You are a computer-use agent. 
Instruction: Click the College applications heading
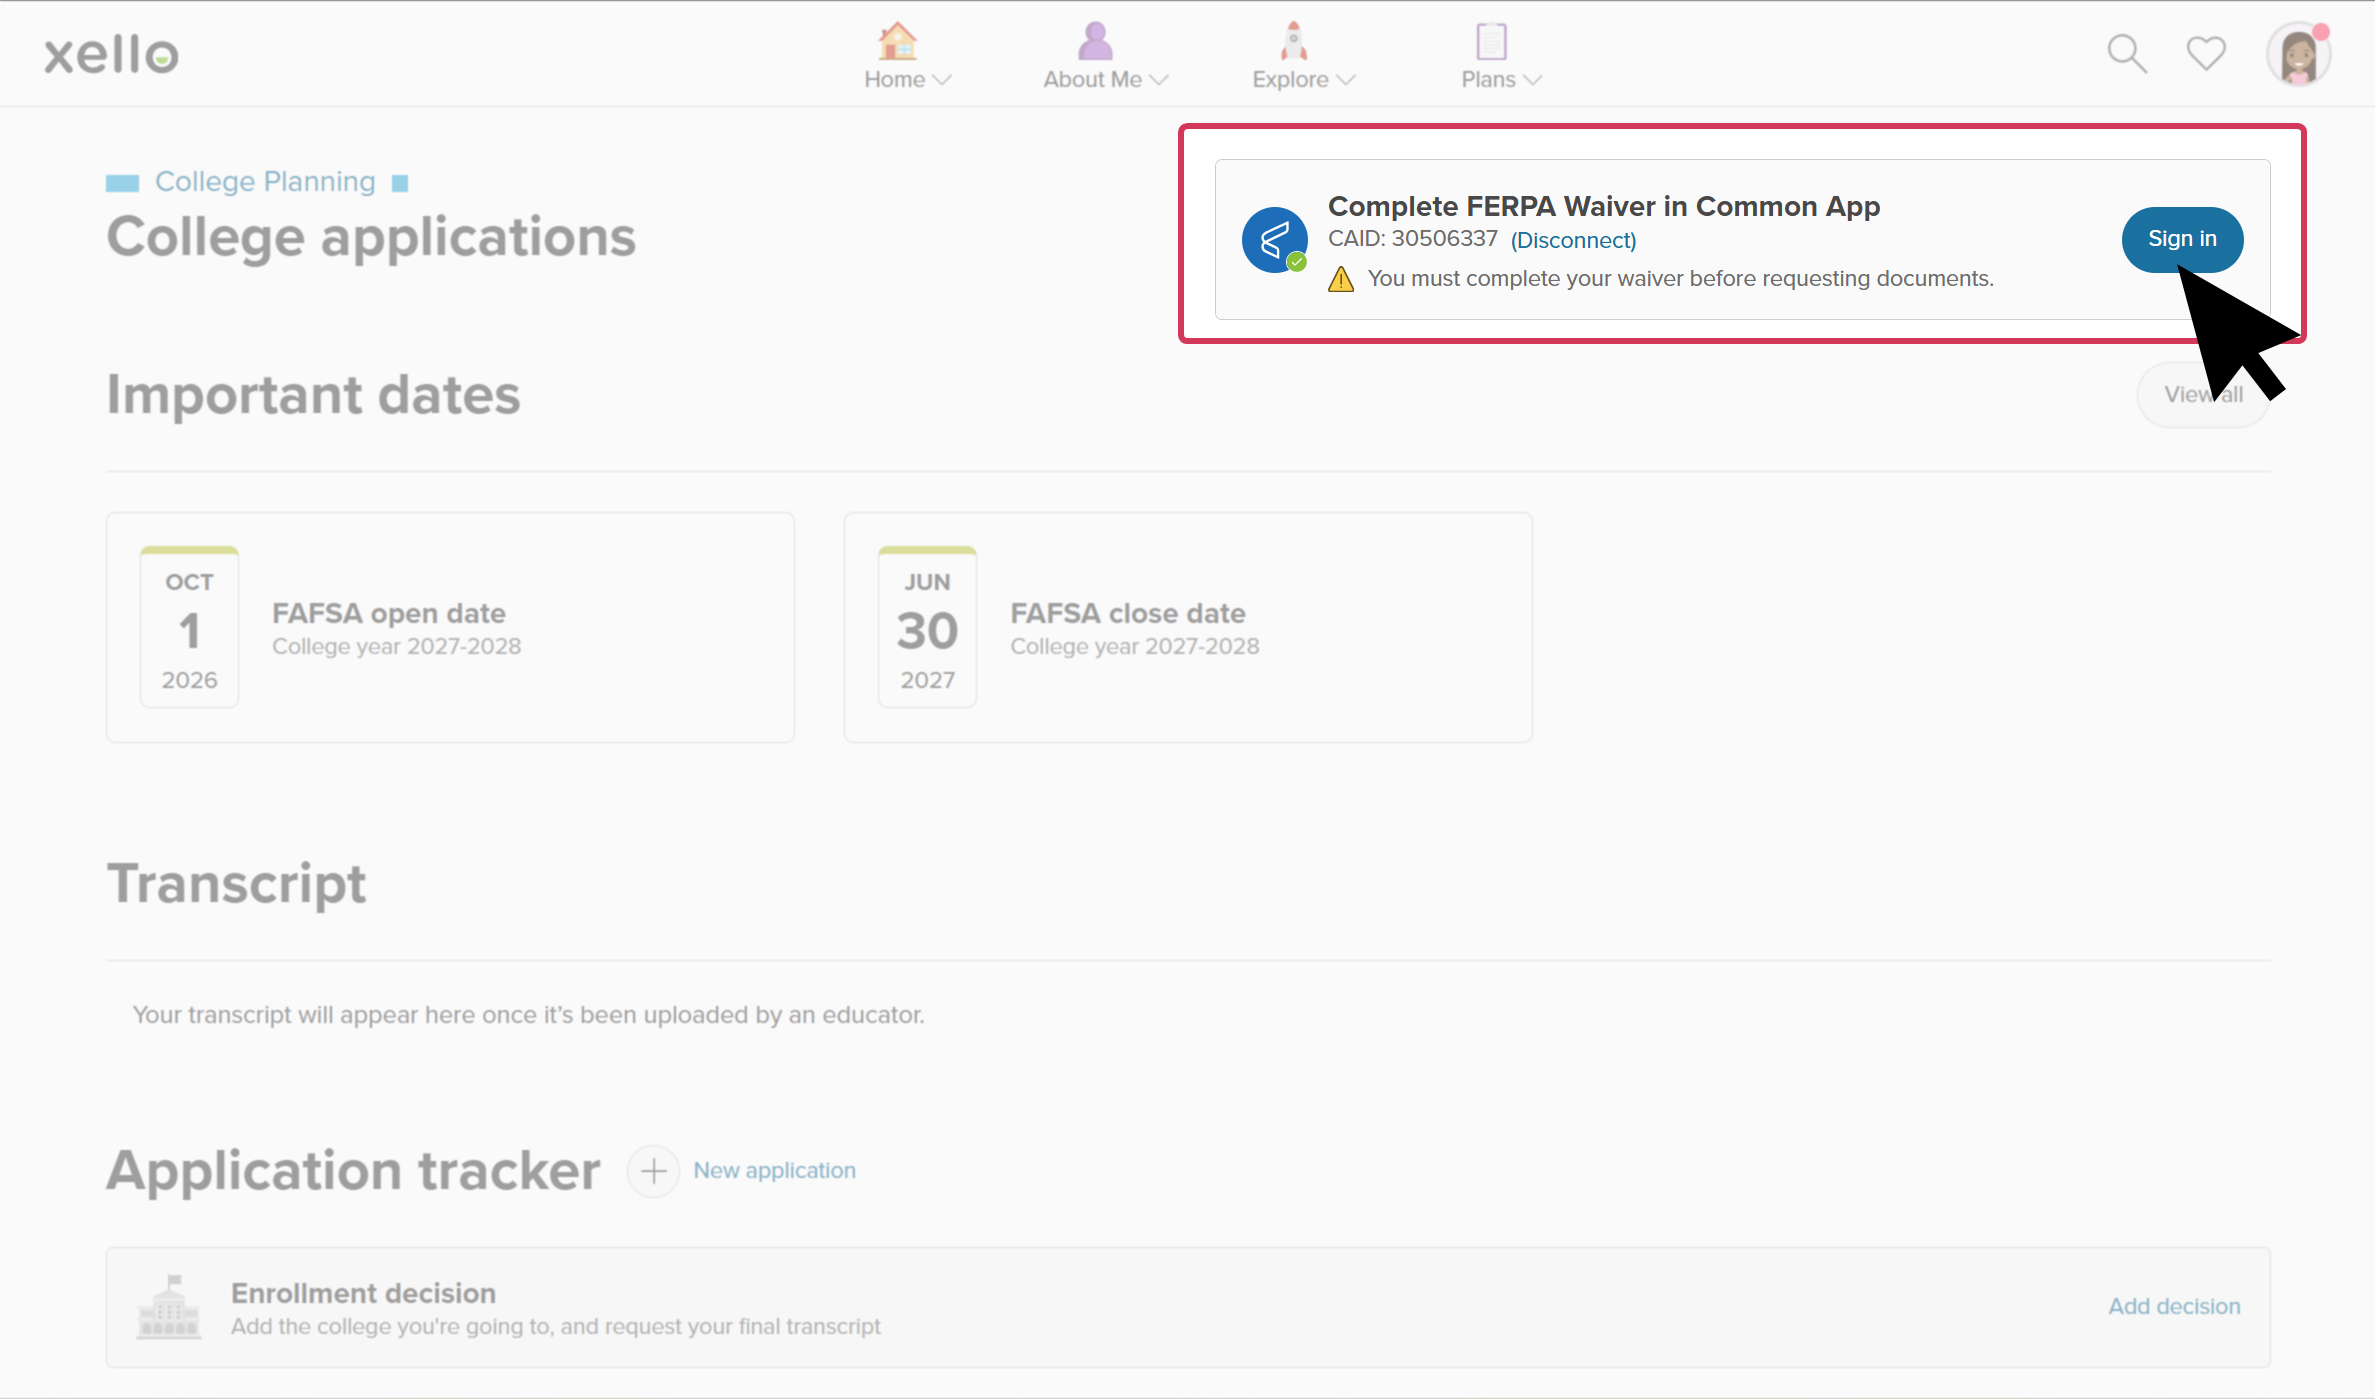(x=371, y=238)
